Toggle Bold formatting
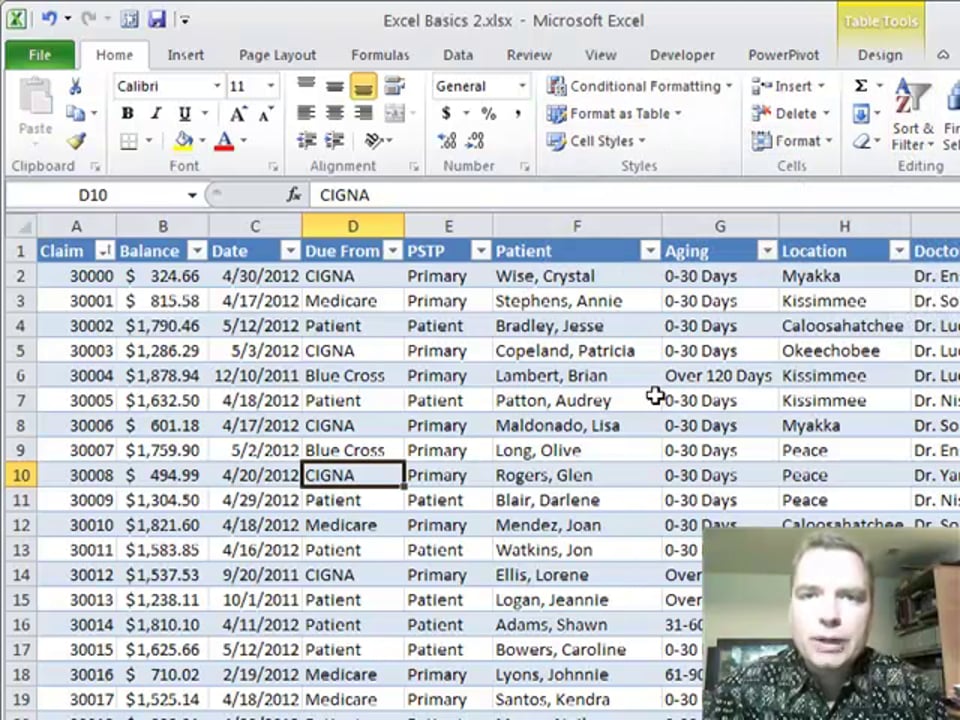Screen dimensions: 960x720 point(127,113)
